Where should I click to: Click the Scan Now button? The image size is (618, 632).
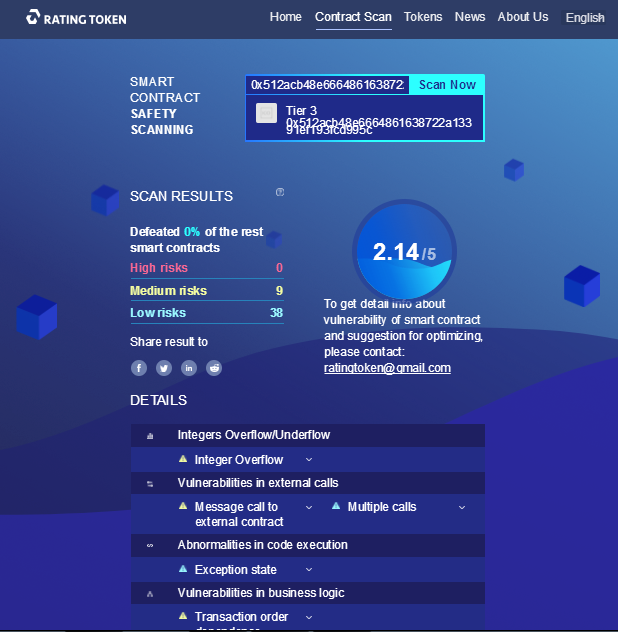click(x=447, y=85)
